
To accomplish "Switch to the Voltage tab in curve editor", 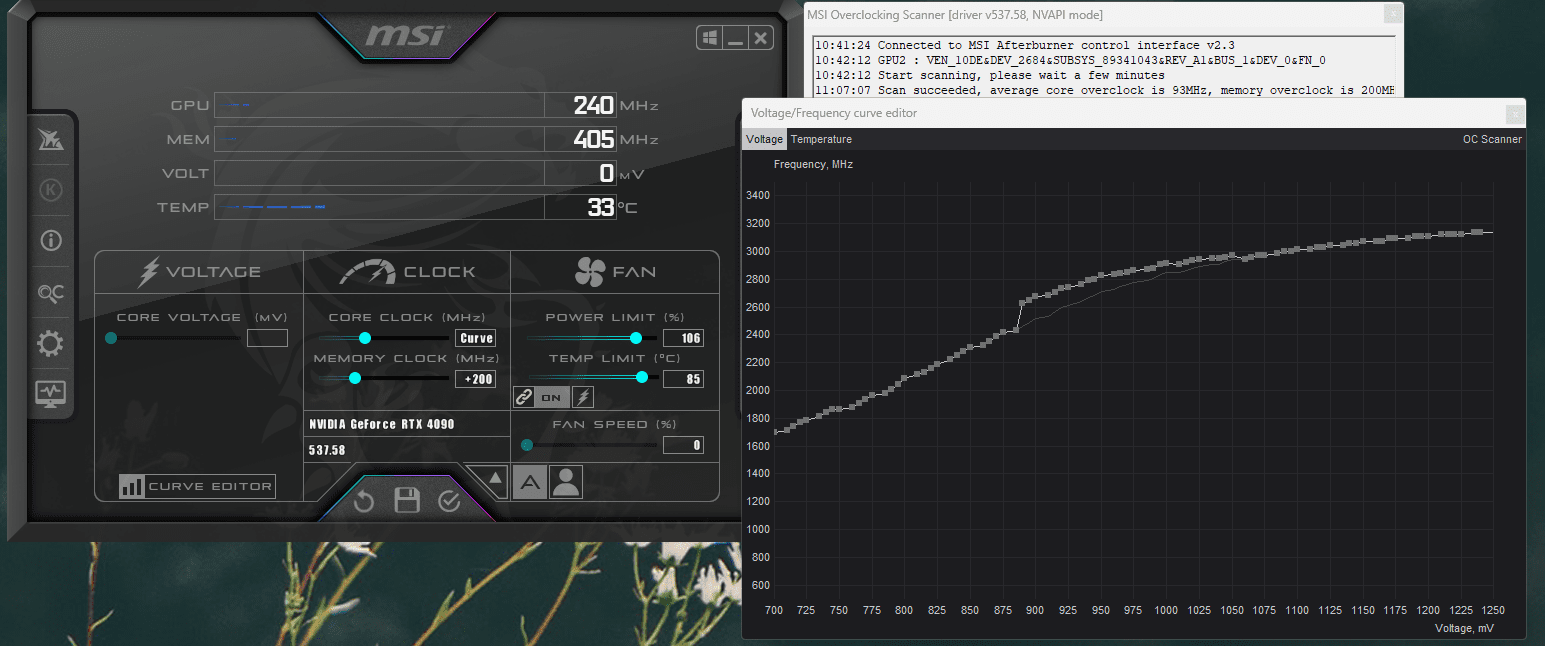I will (764, 139).
